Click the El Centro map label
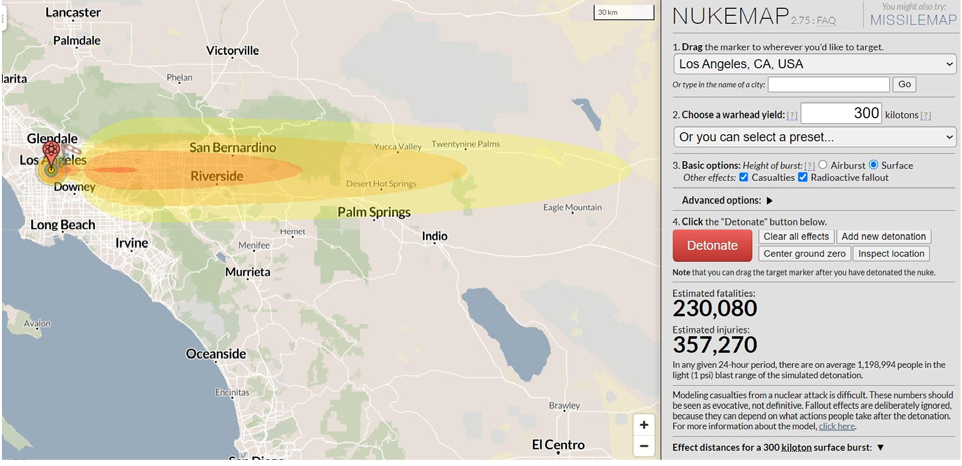Screen dimensions: 962x466 pos(558,445)
